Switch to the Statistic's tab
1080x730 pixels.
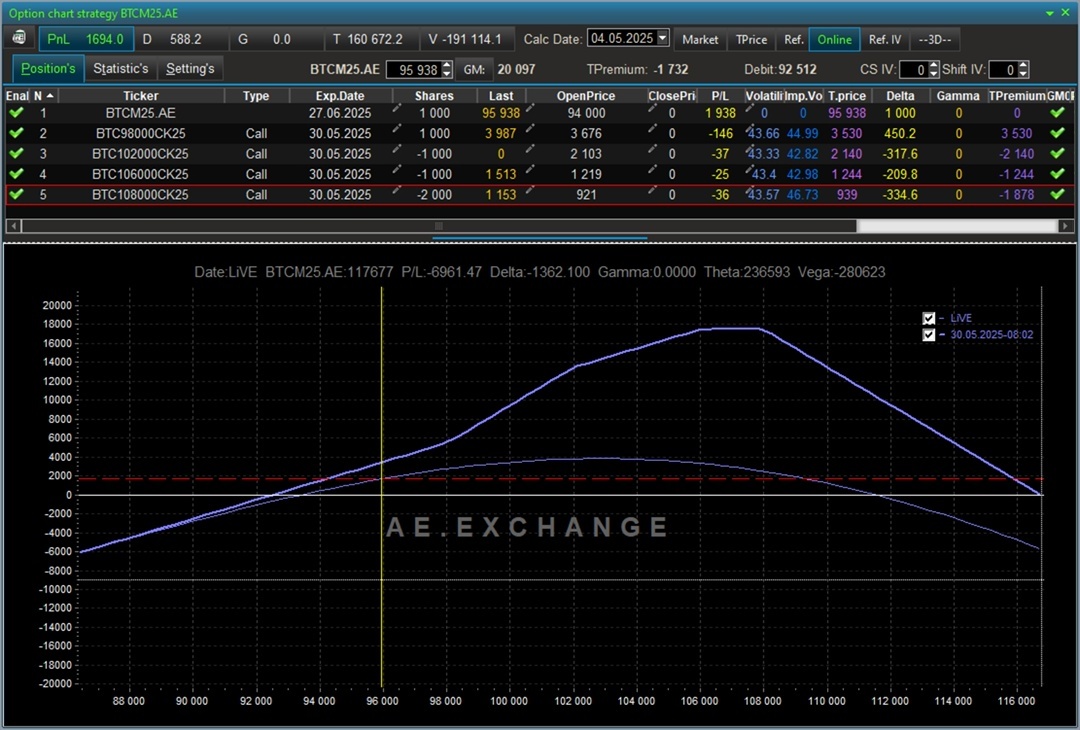click(x=121, y=69)
